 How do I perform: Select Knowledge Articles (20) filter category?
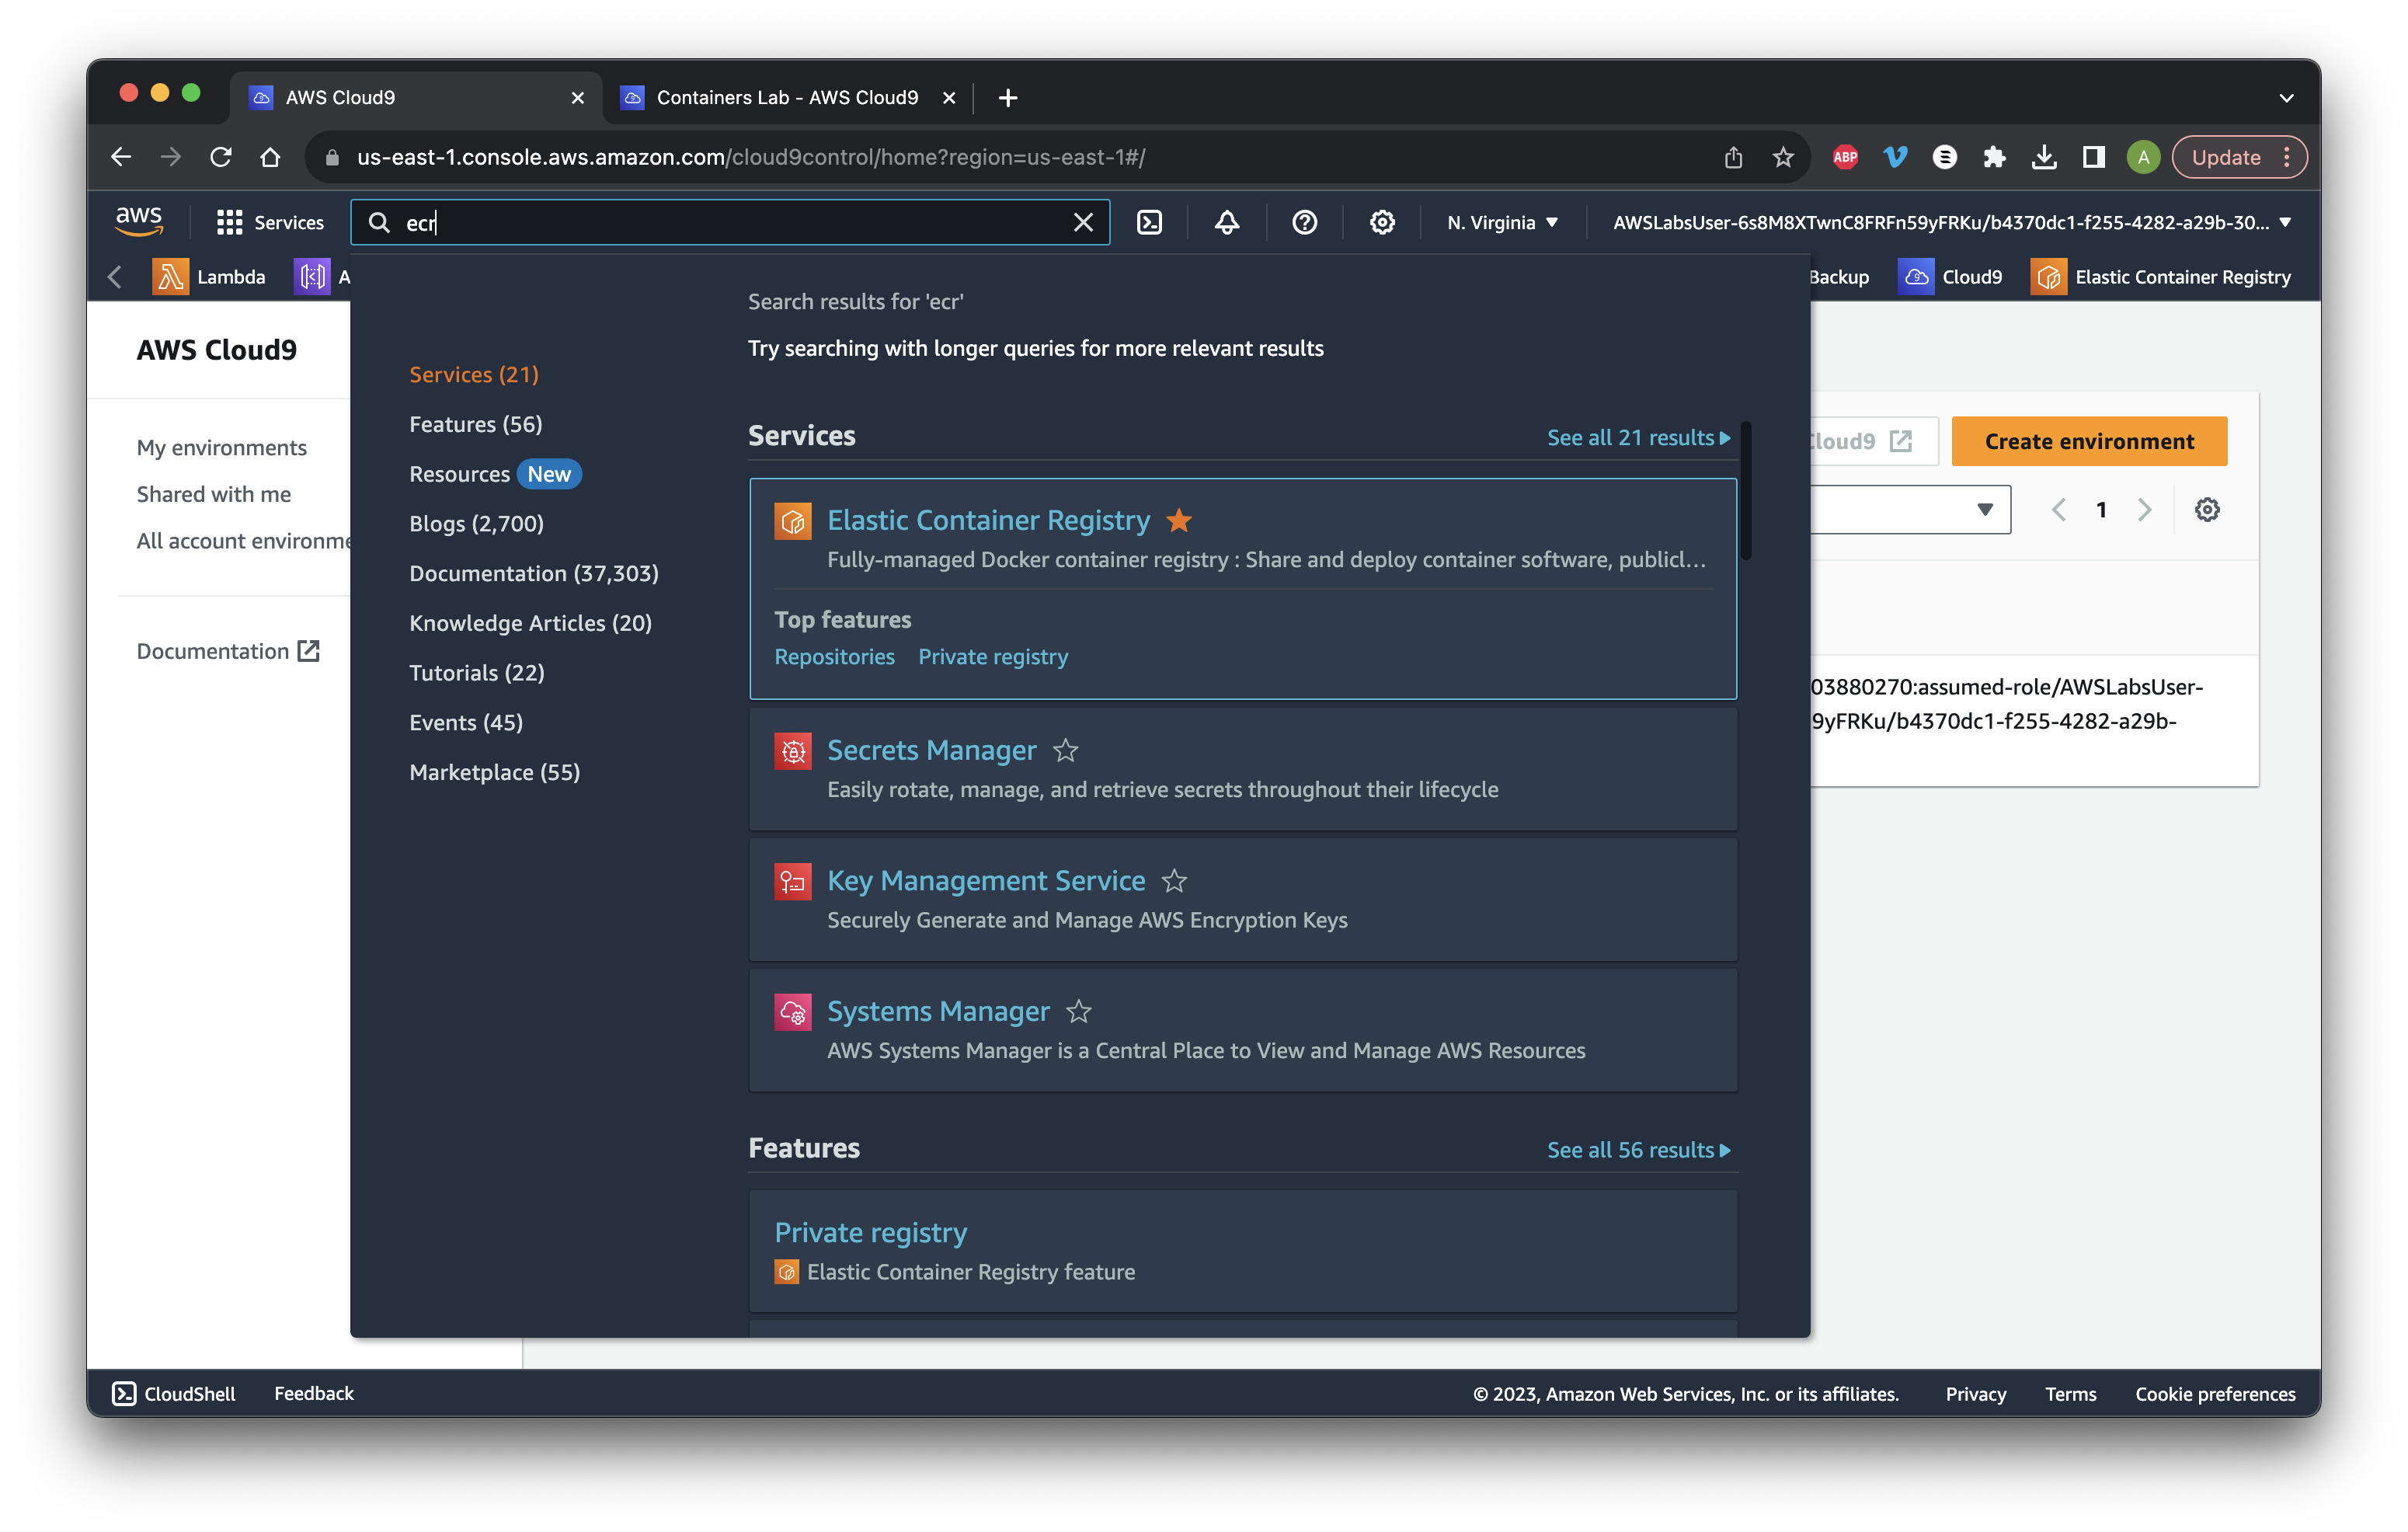(x=530, y=623)
